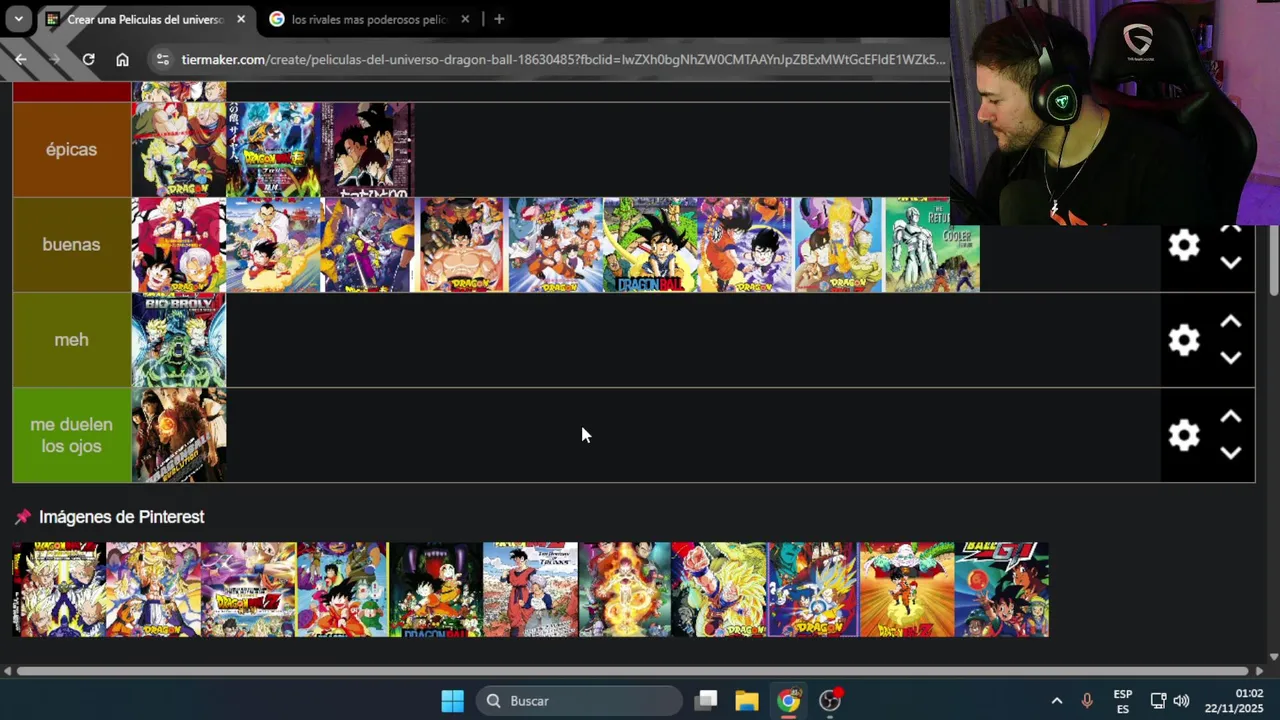The width and height of the screenshot is (1280, 720).
Task: Select the dark castle Dragonball poster in pool
Action: click(436, 590)
